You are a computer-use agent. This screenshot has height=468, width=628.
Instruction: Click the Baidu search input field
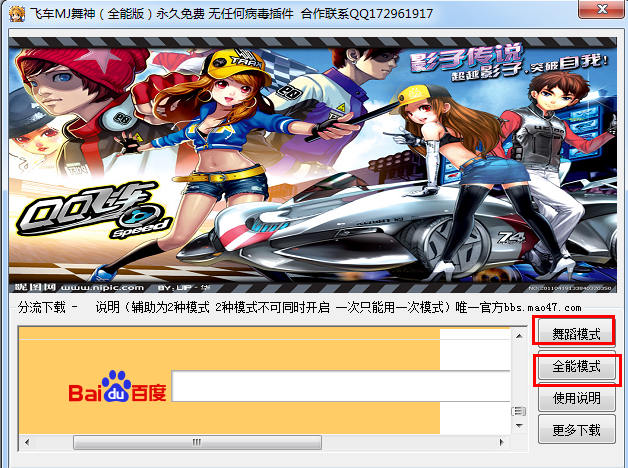tap(341, 386)
